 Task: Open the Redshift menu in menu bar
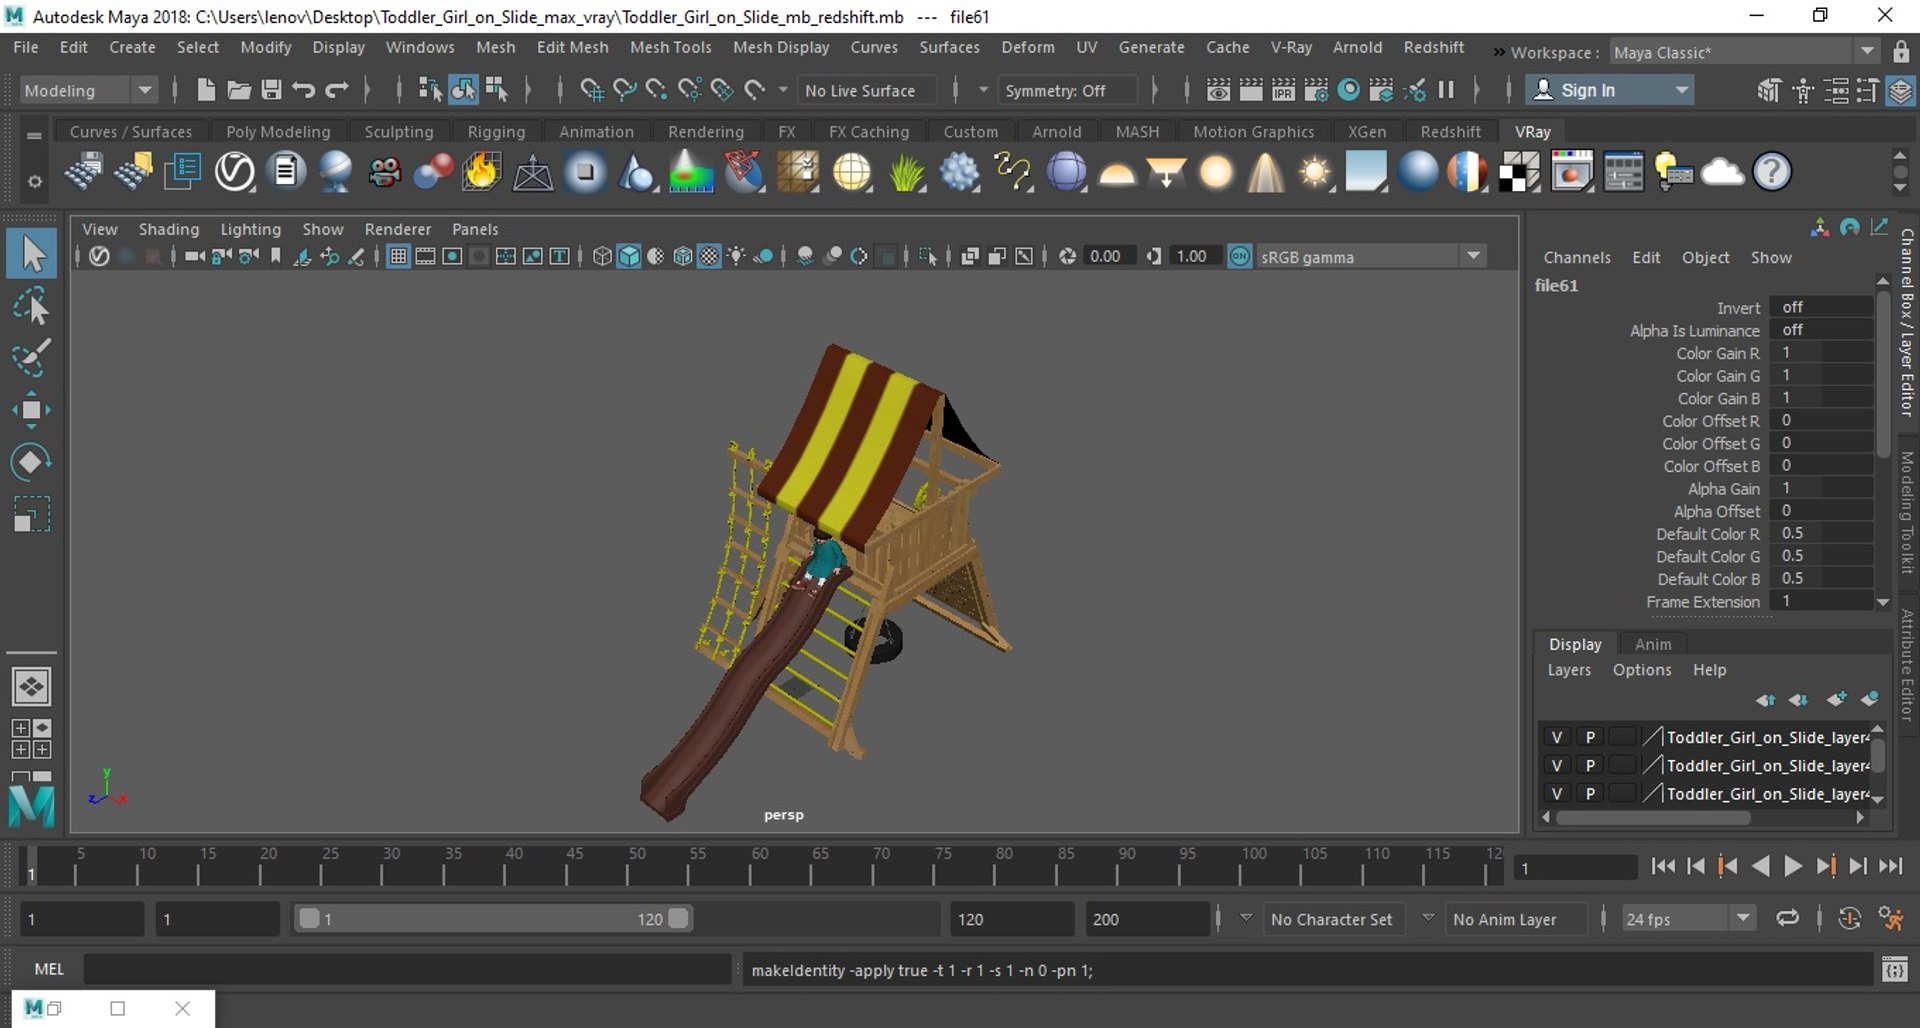1433,47
